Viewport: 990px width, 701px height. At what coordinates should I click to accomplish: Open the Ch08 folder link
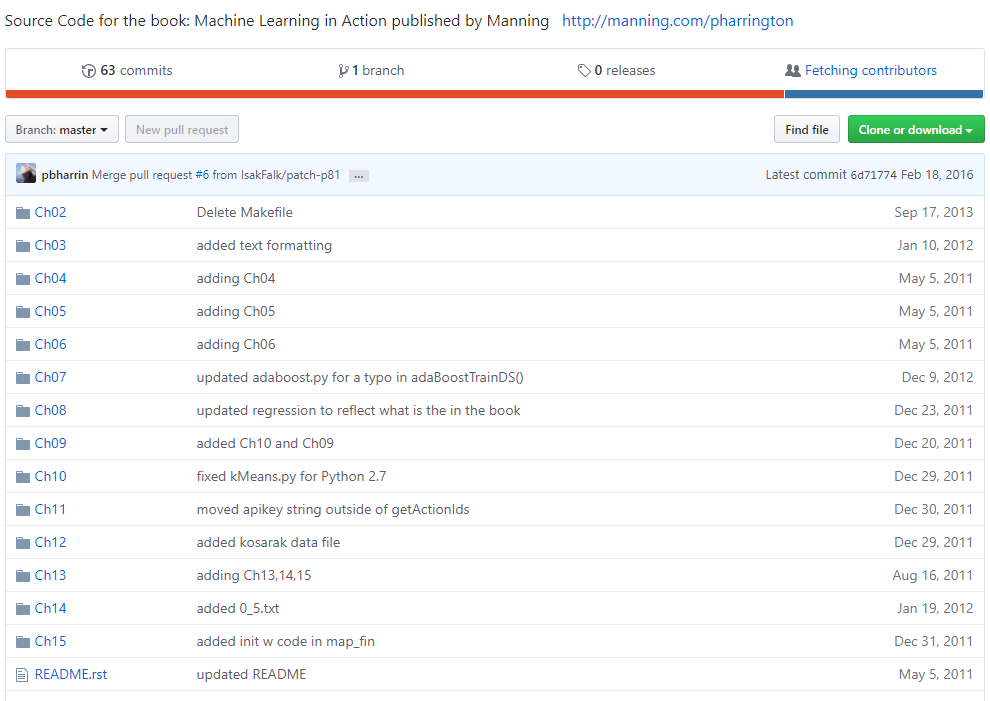click(x=51, y=410)
